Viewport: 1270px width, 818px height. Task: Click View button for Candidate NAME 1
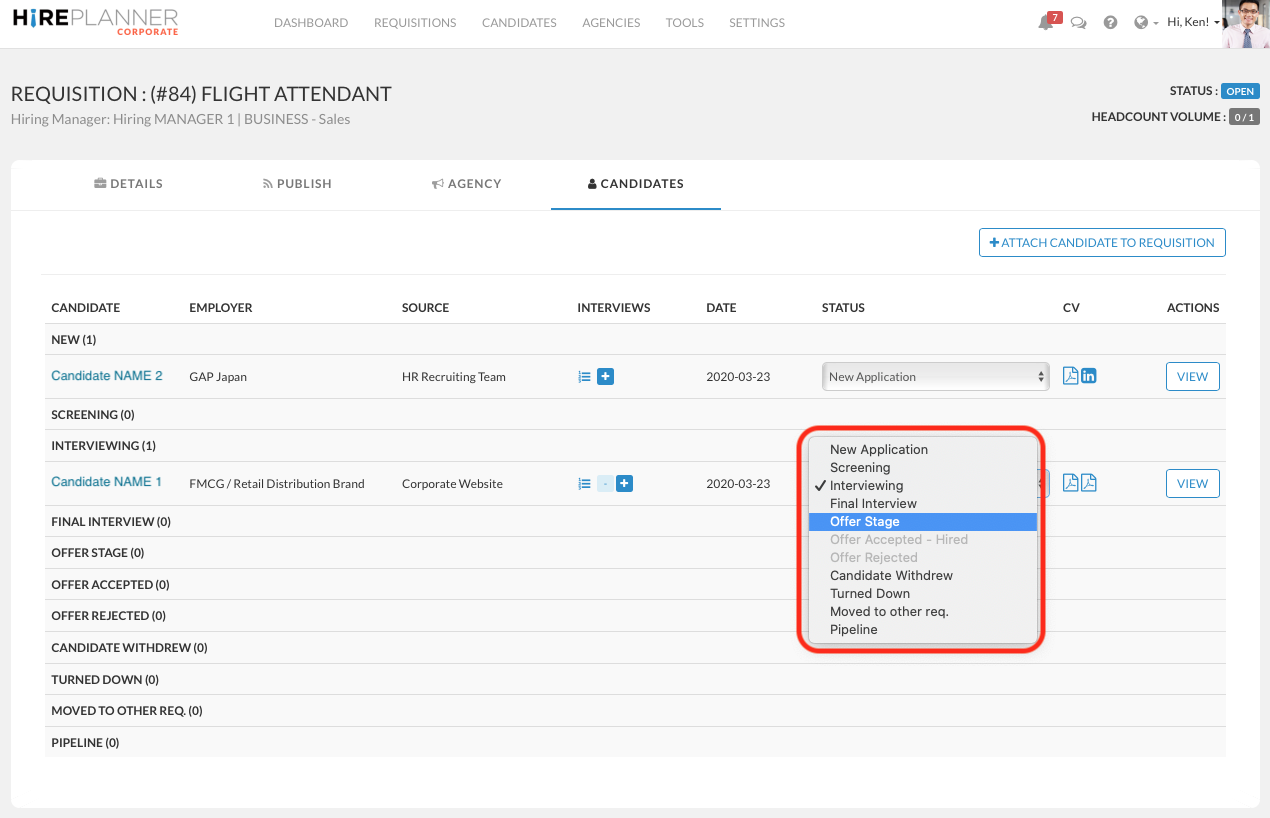click(x=1192, y=484)
